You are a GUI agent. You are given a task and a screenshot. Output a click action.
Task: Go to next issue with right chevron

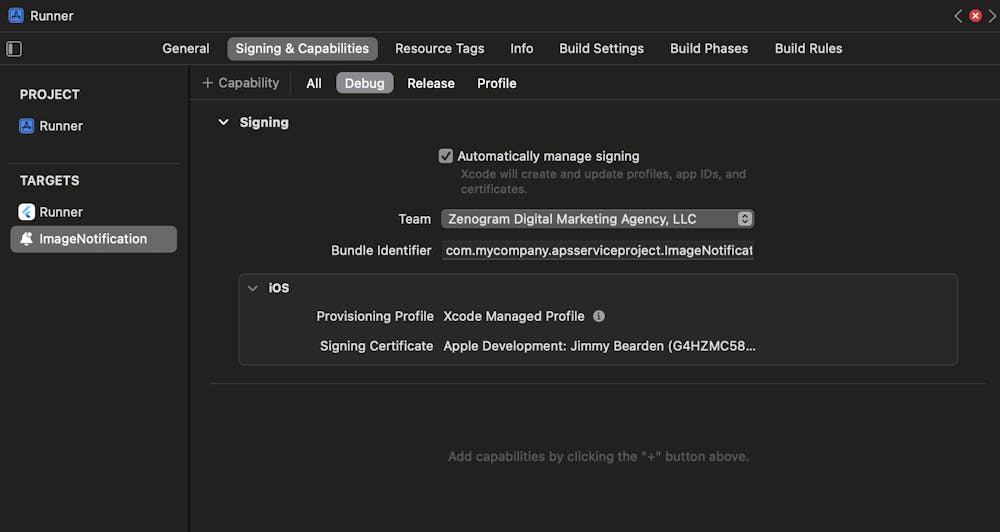(x=992, y=16)
